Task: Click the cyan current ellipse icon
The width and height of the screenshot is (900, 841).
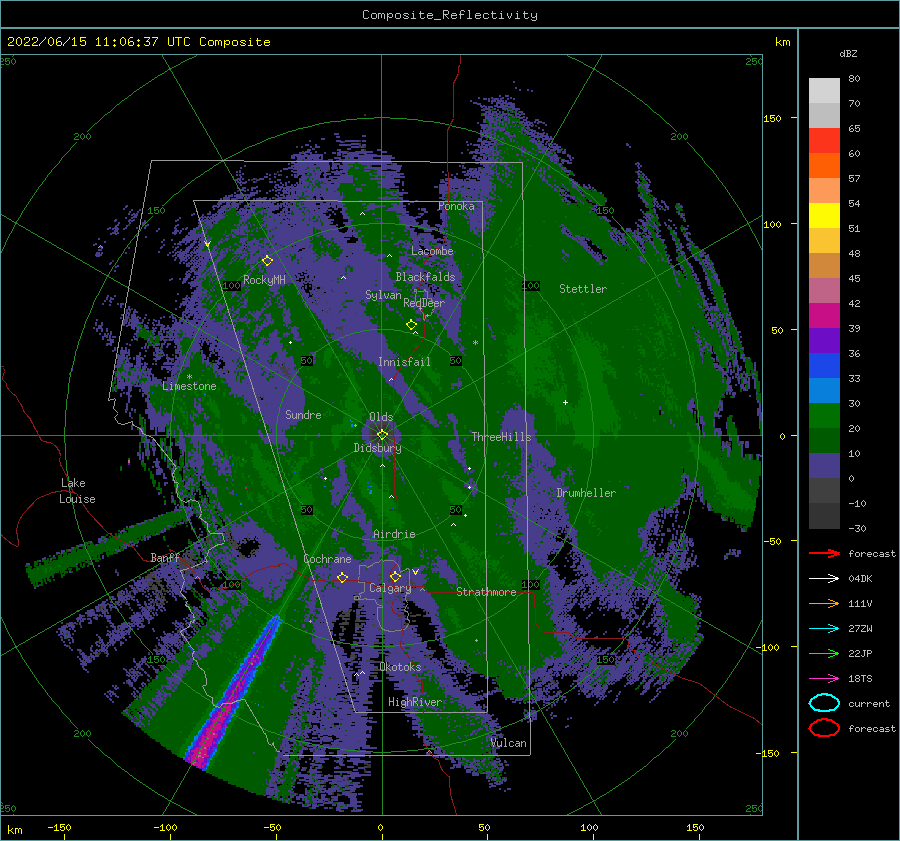Action: [x=824, y=703]
